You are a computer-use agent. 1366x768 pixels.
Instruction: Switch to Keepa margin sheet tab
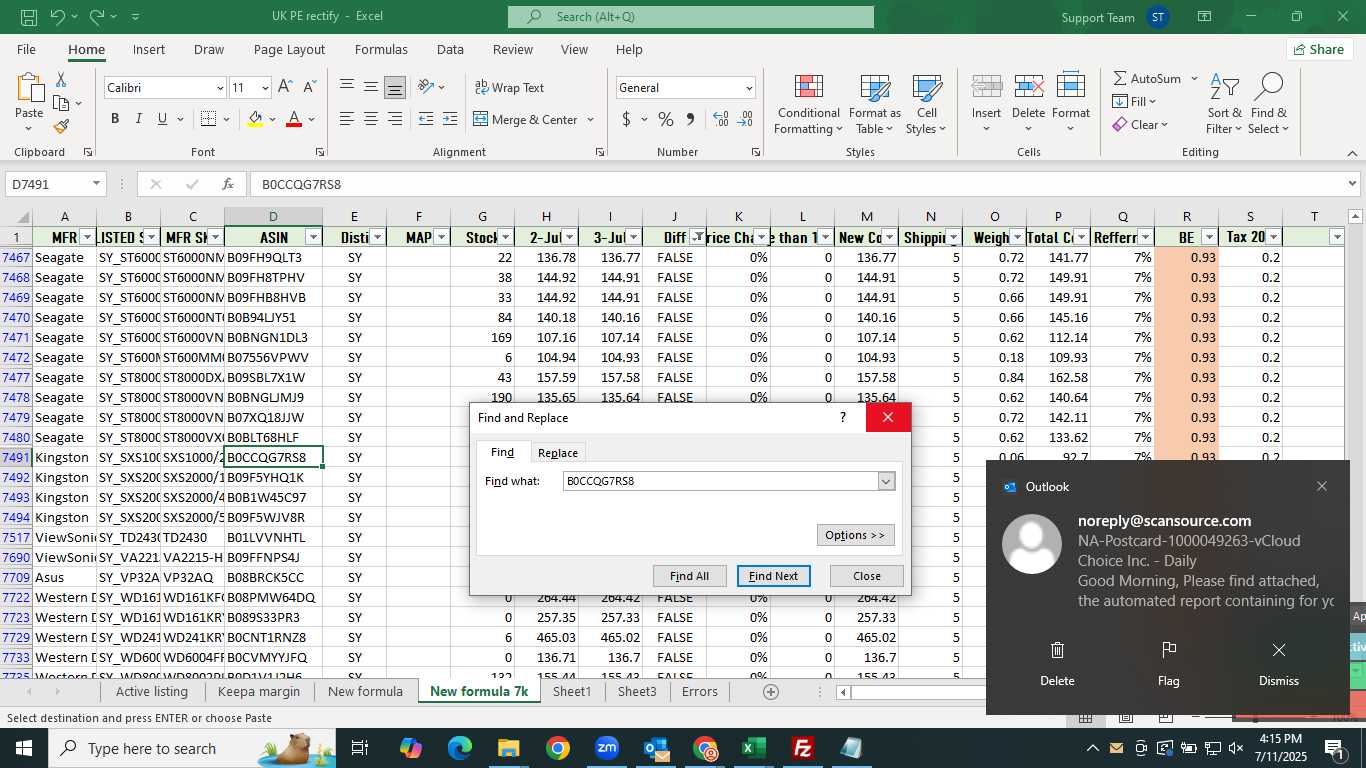point(259,691)
